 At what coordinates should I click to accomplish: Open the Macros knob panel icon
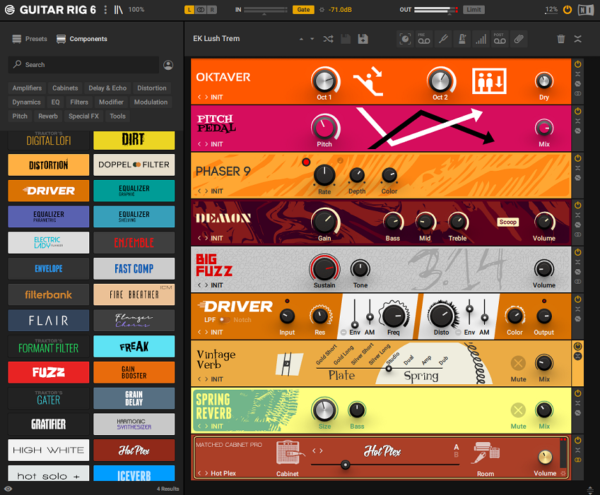pos(405,39)
